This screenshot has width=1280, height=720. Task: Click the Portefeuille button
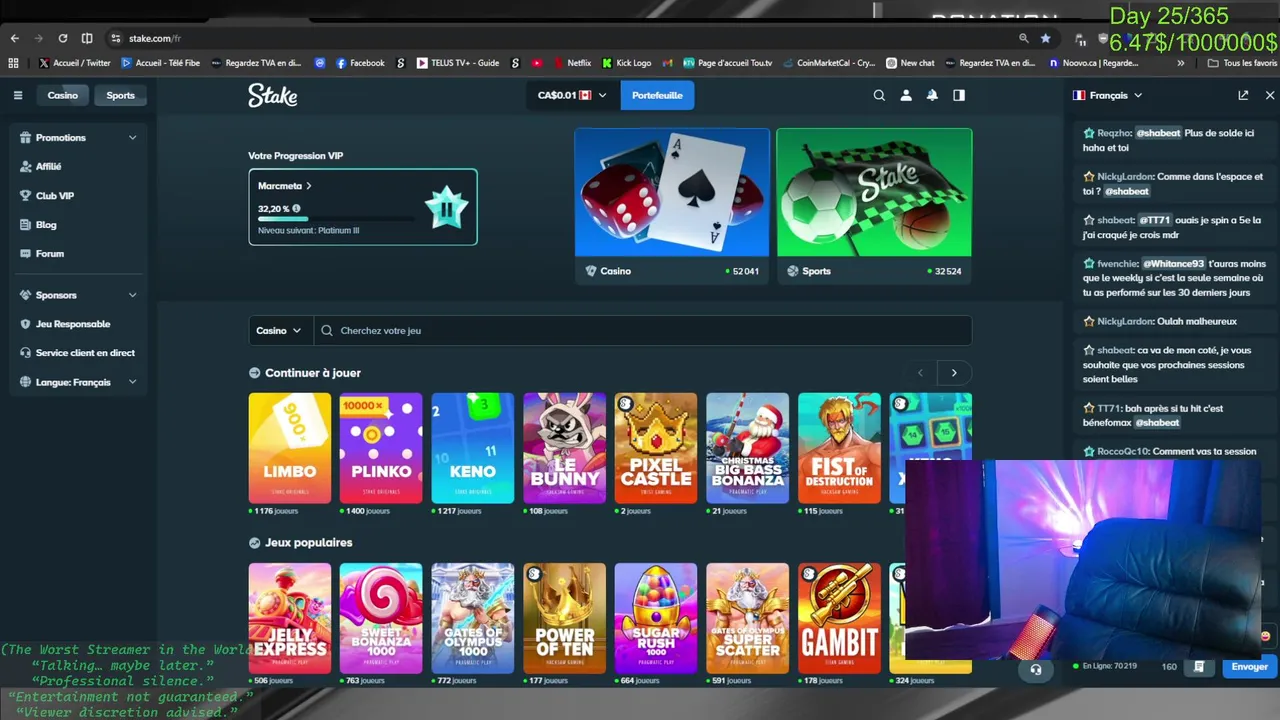[657, 95]
